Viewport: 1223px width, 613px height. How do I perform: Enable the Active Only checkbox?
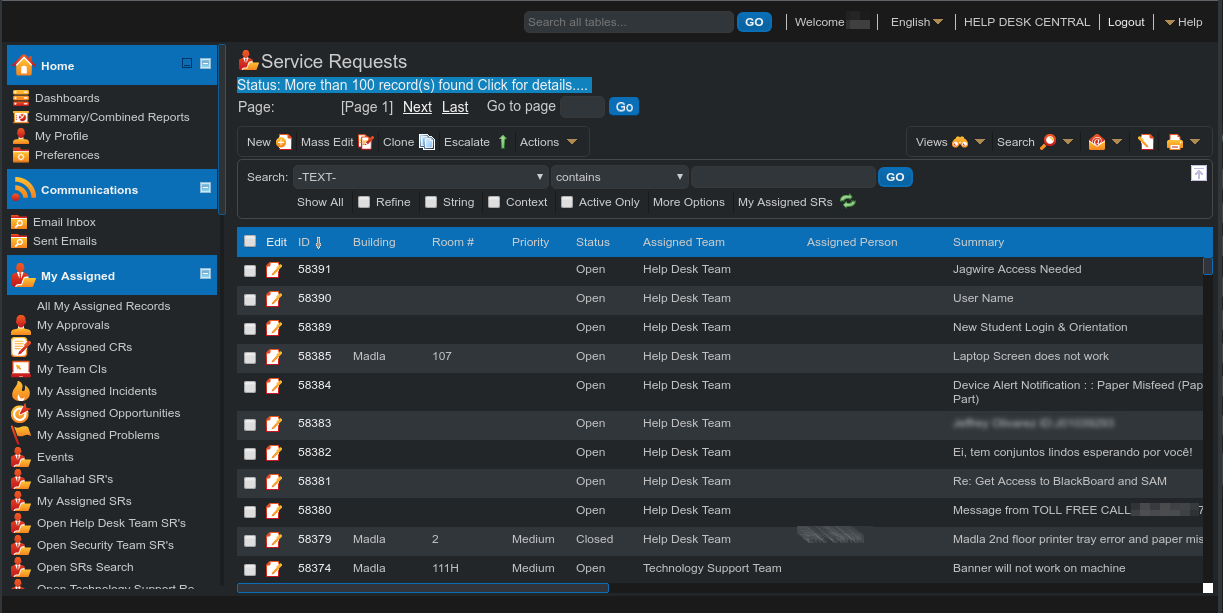(567, 202)
